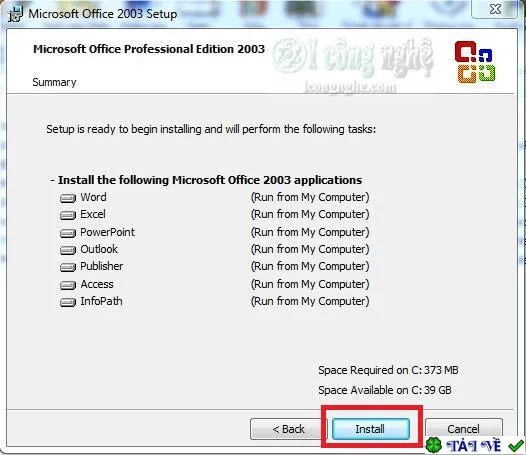Click the setup icon in title bar
Screen dimensions: 526x455
point(15,14)
